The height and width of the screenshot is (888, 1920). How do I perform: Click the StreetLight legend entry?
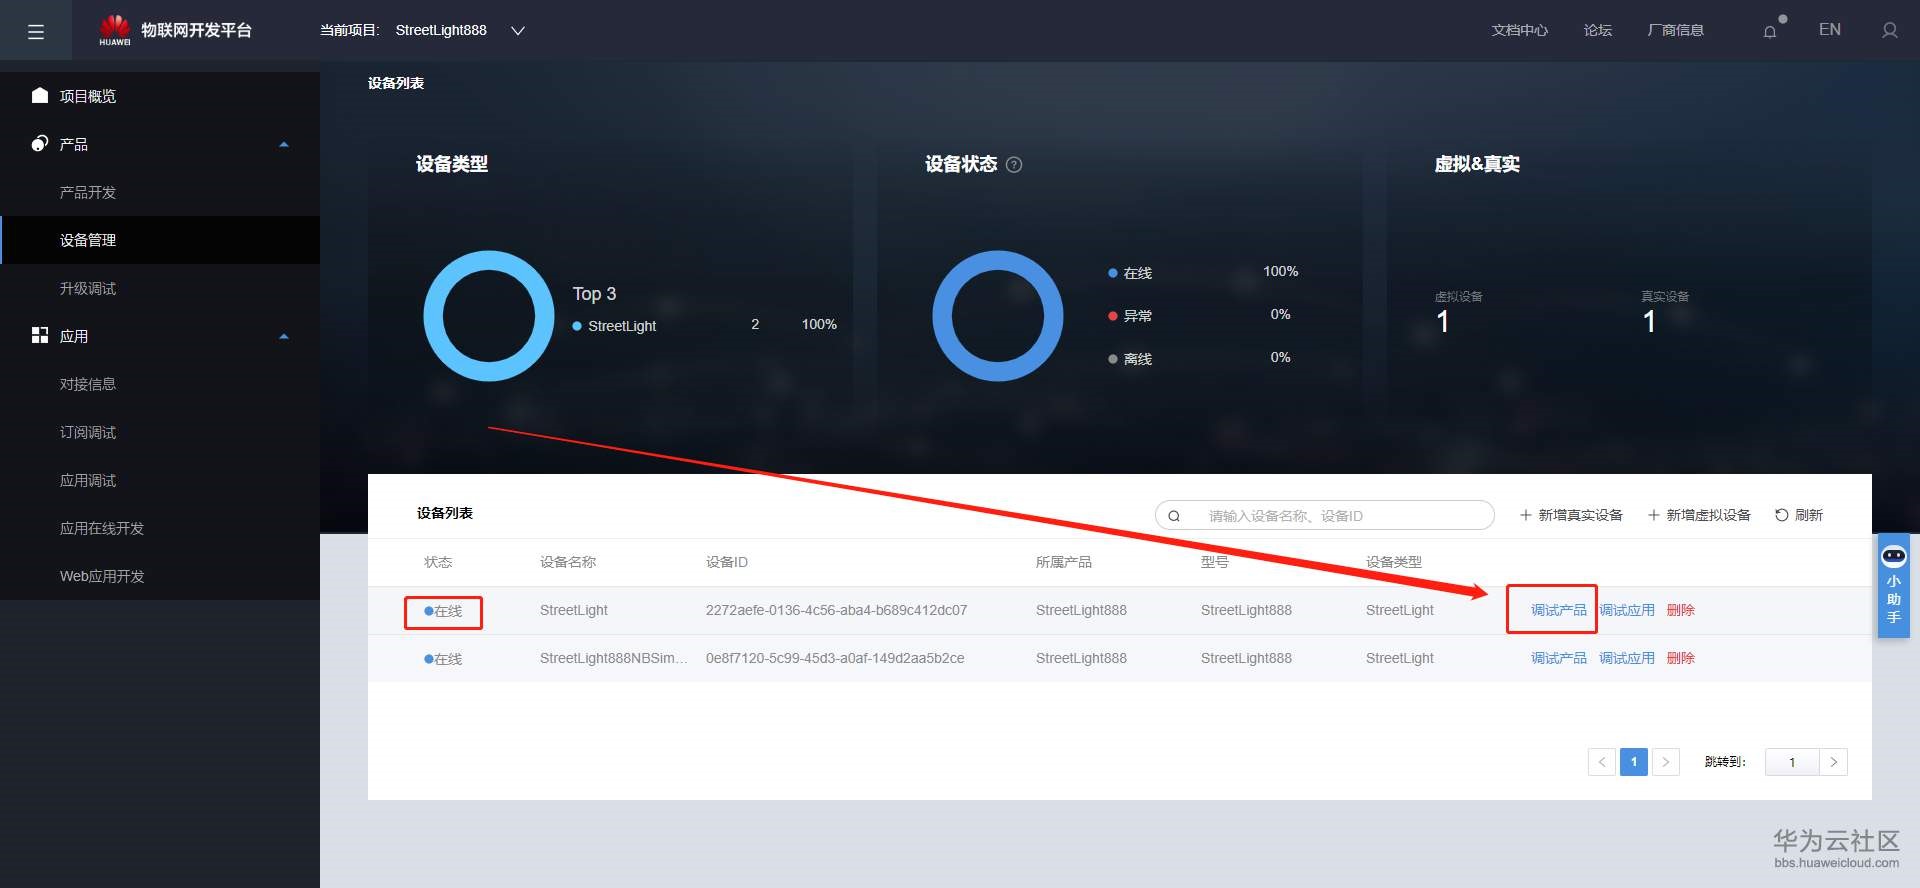point(614,326)
